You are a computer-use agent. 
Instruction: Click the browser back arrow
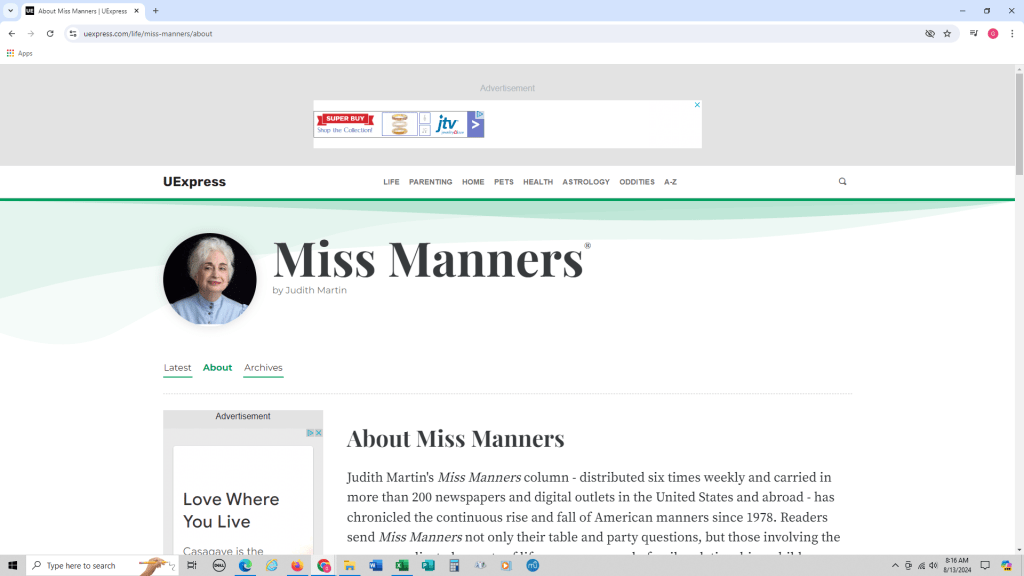click(11, 33)
